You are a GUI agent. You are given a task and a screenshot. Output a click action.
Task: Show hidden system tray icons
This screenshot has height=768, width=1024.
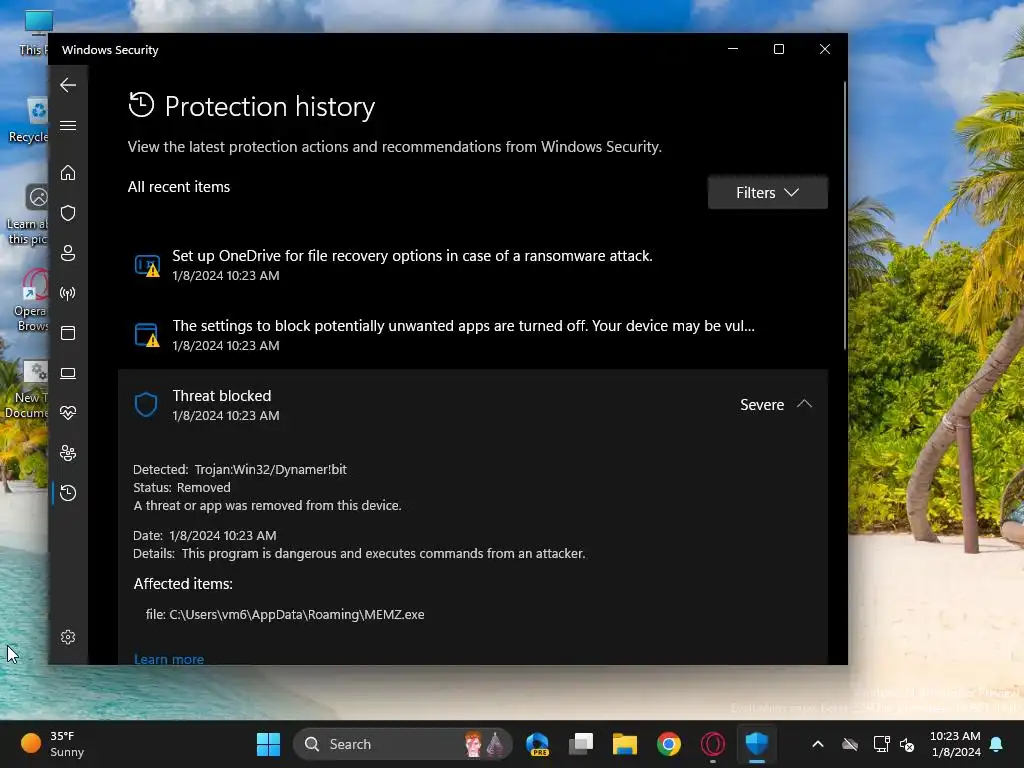[x=818, y=744]
